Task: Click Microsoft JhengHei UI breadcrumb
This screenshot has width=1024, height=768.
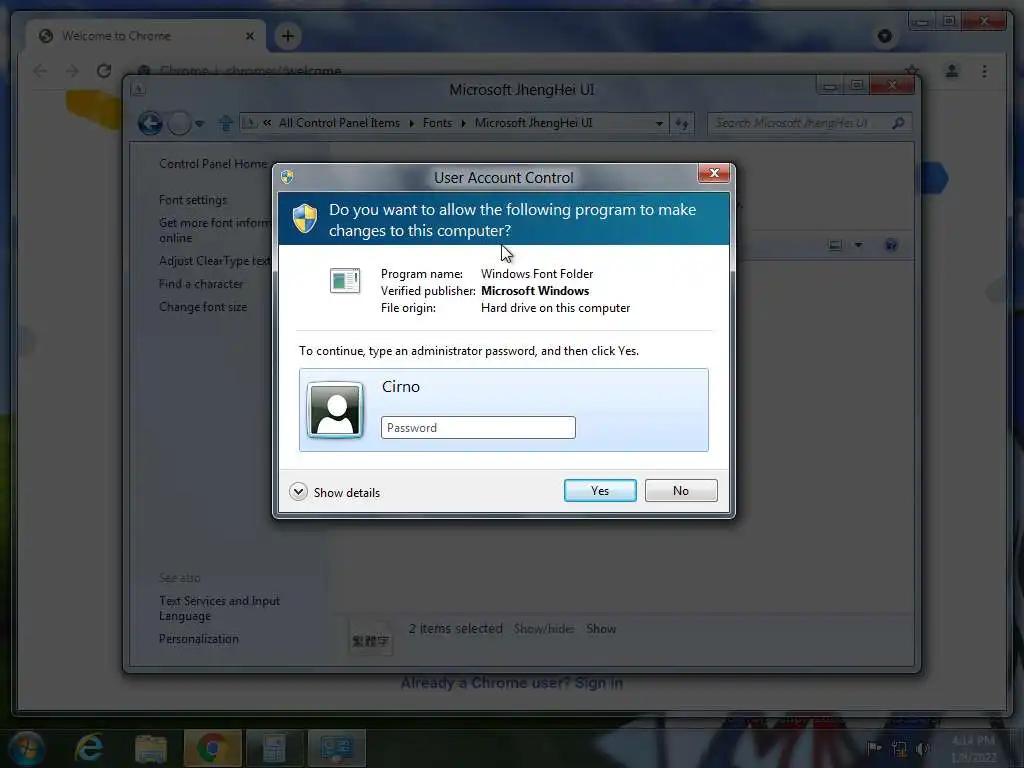Action: (533, 123)
